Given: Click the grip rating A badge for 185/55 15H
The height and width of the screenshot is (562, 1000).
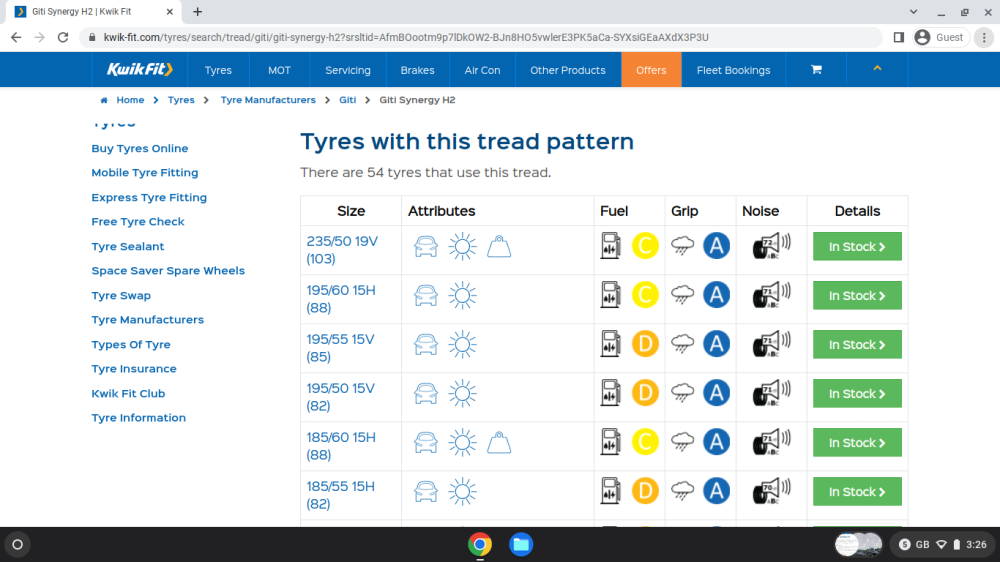Looking at the screenshot, I should click(x=716, y=491).
